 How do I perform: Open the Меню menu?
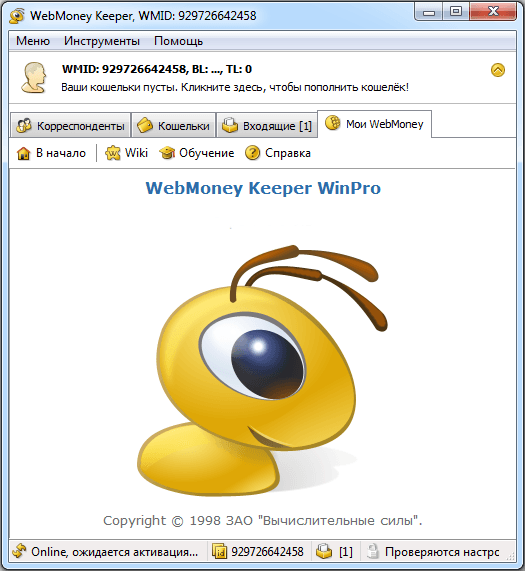(33, 41)
